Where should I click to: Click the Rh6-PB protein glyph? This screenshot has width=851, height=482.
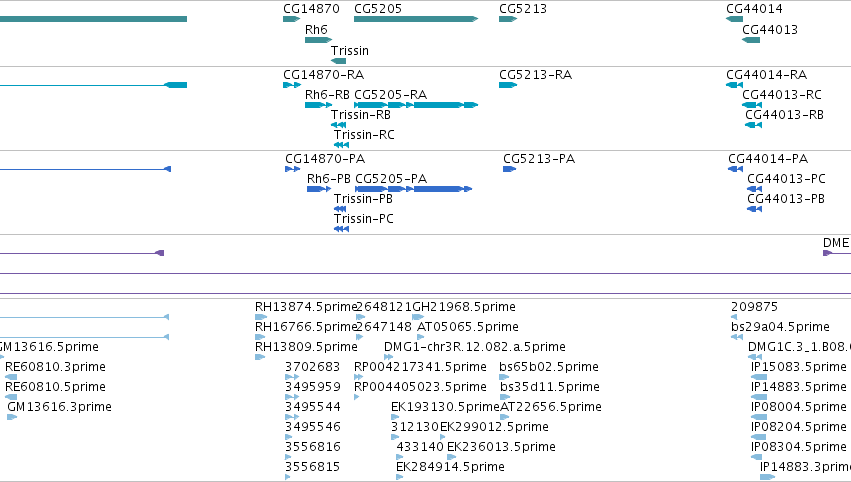click(319, 189)
